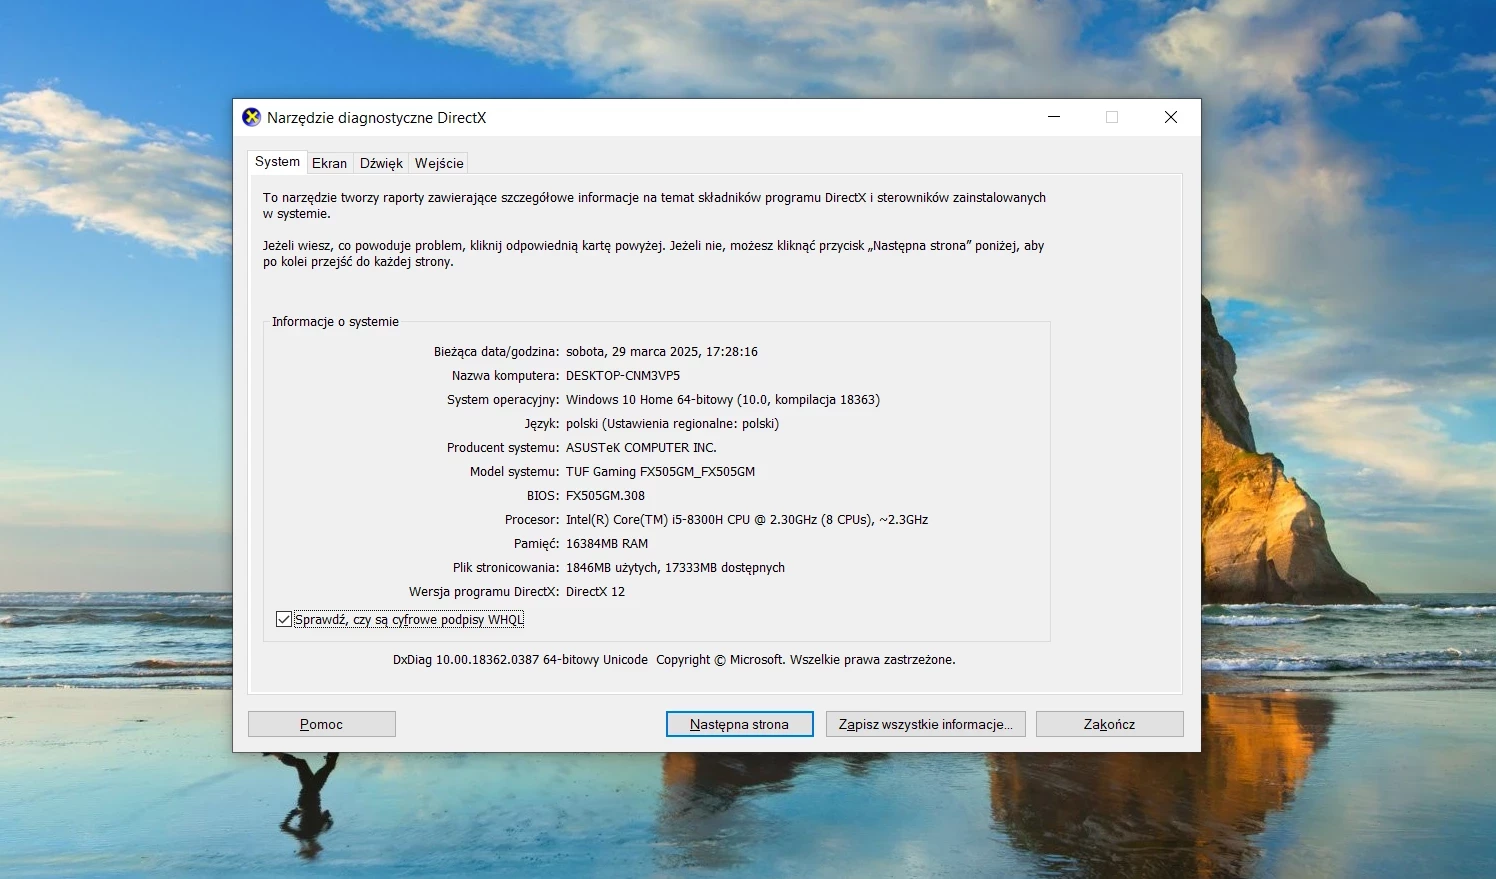Click the DxDiag 10.00.18362.0387 version text

click(x=520, y=660)
